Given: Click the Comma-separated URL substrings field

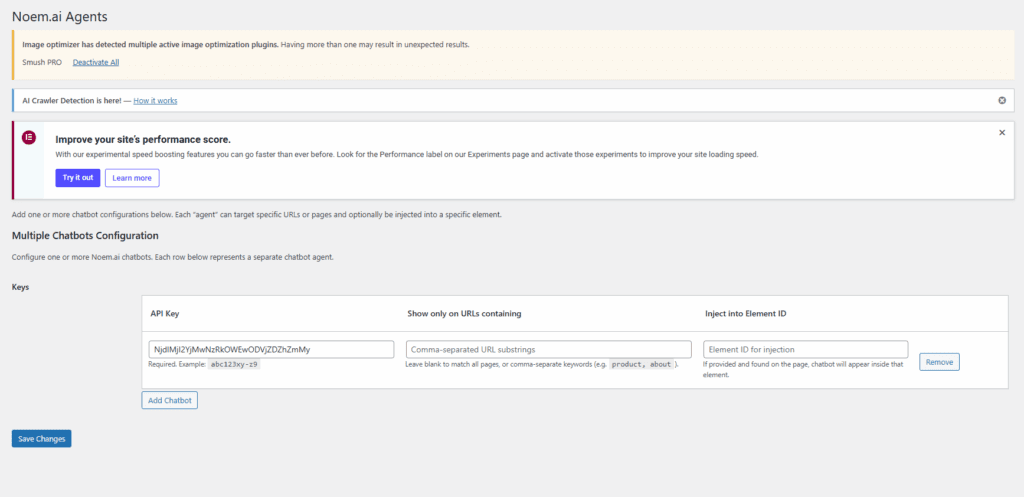Looking at the screenshot, I should 548,350.
